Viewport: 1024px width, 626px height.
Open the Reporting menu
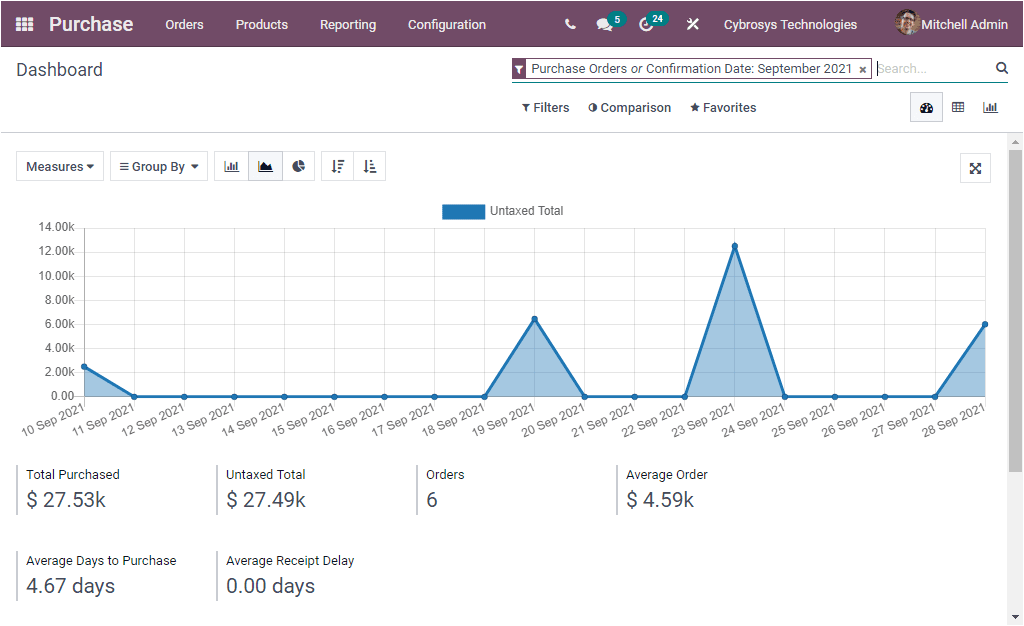point(348,24)
